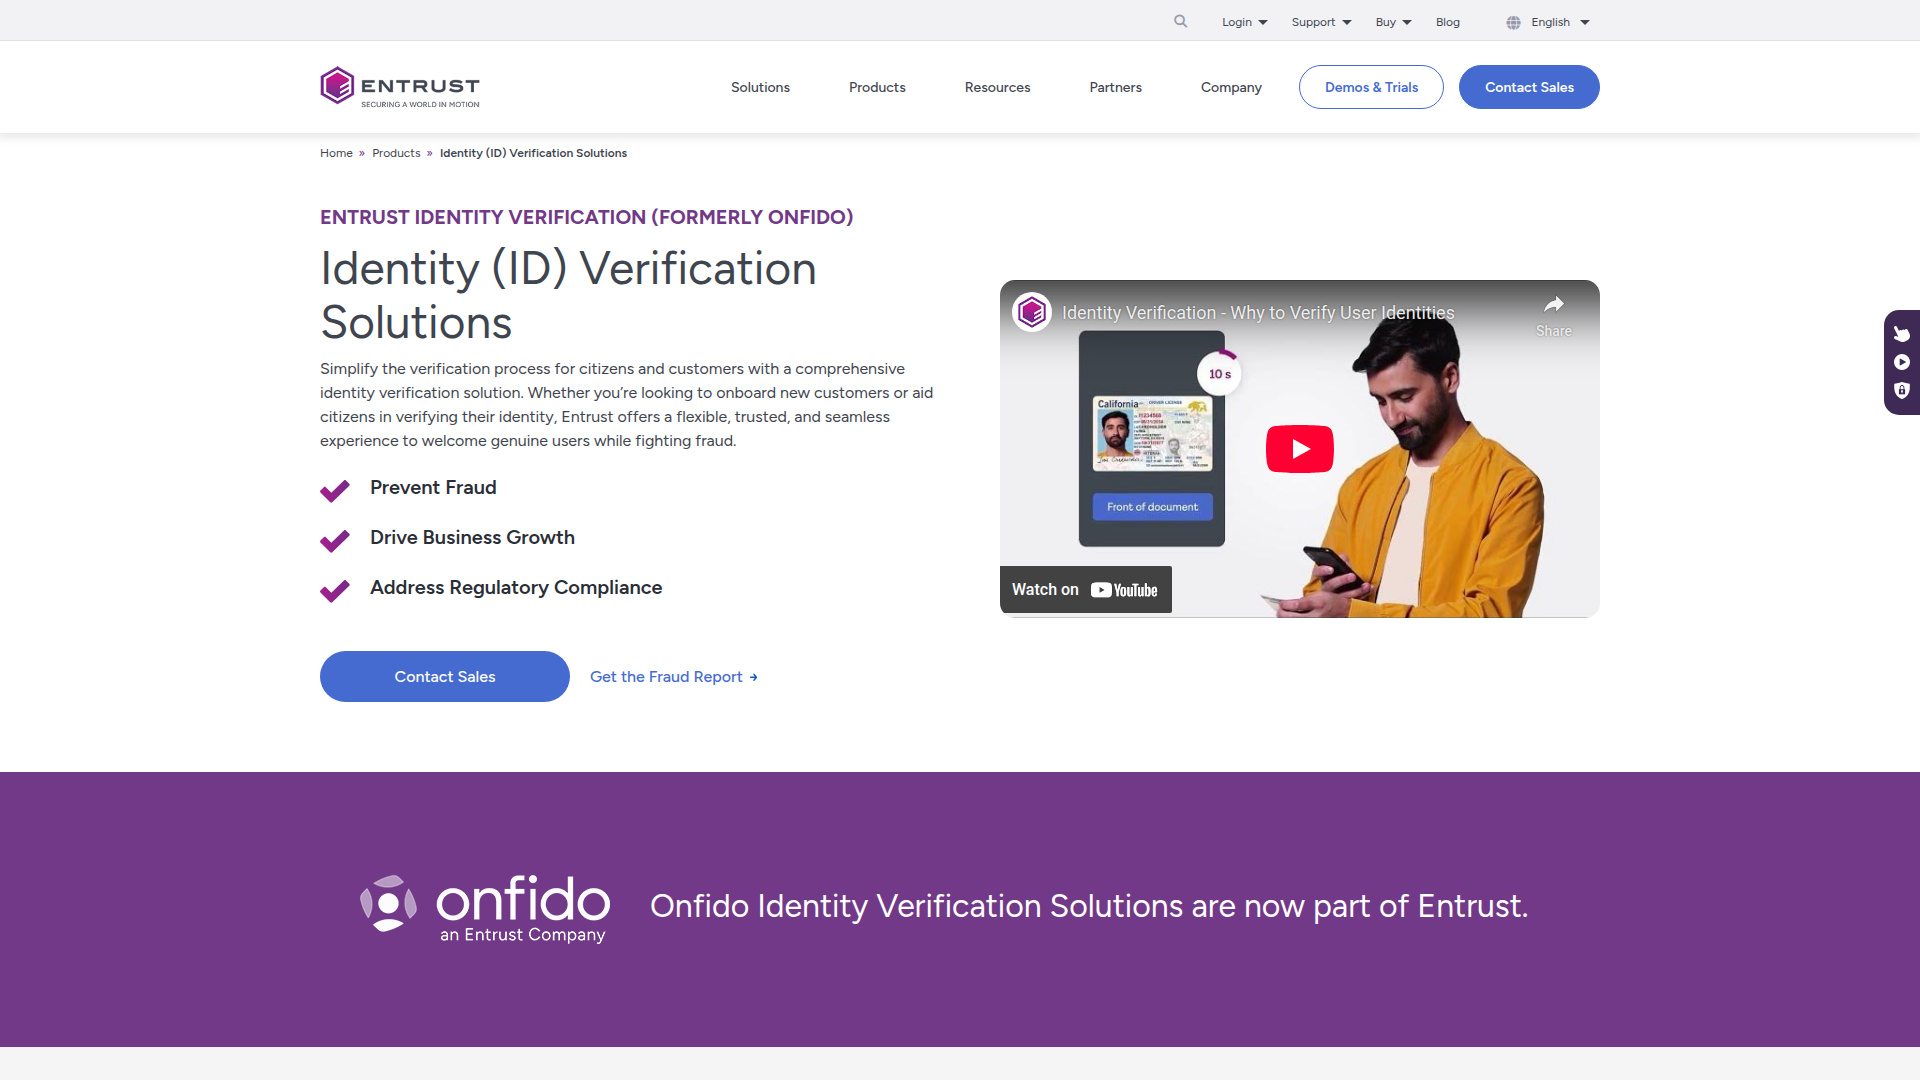1920x1080 pixels.
Task: Click the Address Regulatory Compliance checkmark
Action: [335, 591]
